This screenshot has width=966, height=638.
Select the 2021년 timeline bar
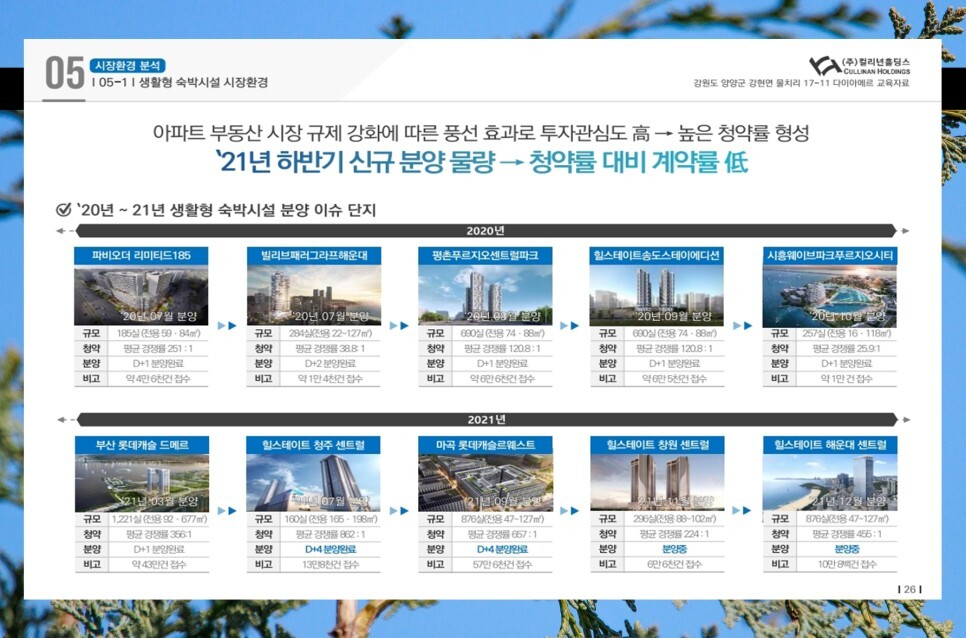pyautogui.click(x=486, y=420)
